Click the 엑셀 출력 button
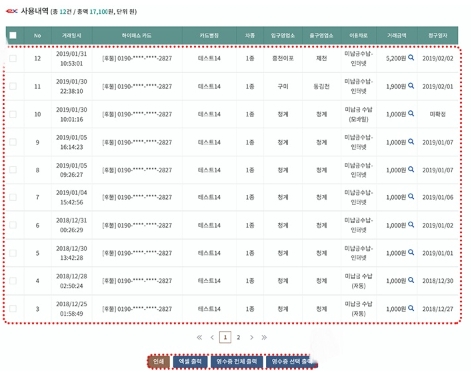This screenshot has width=471, height=373. point(190,361)
